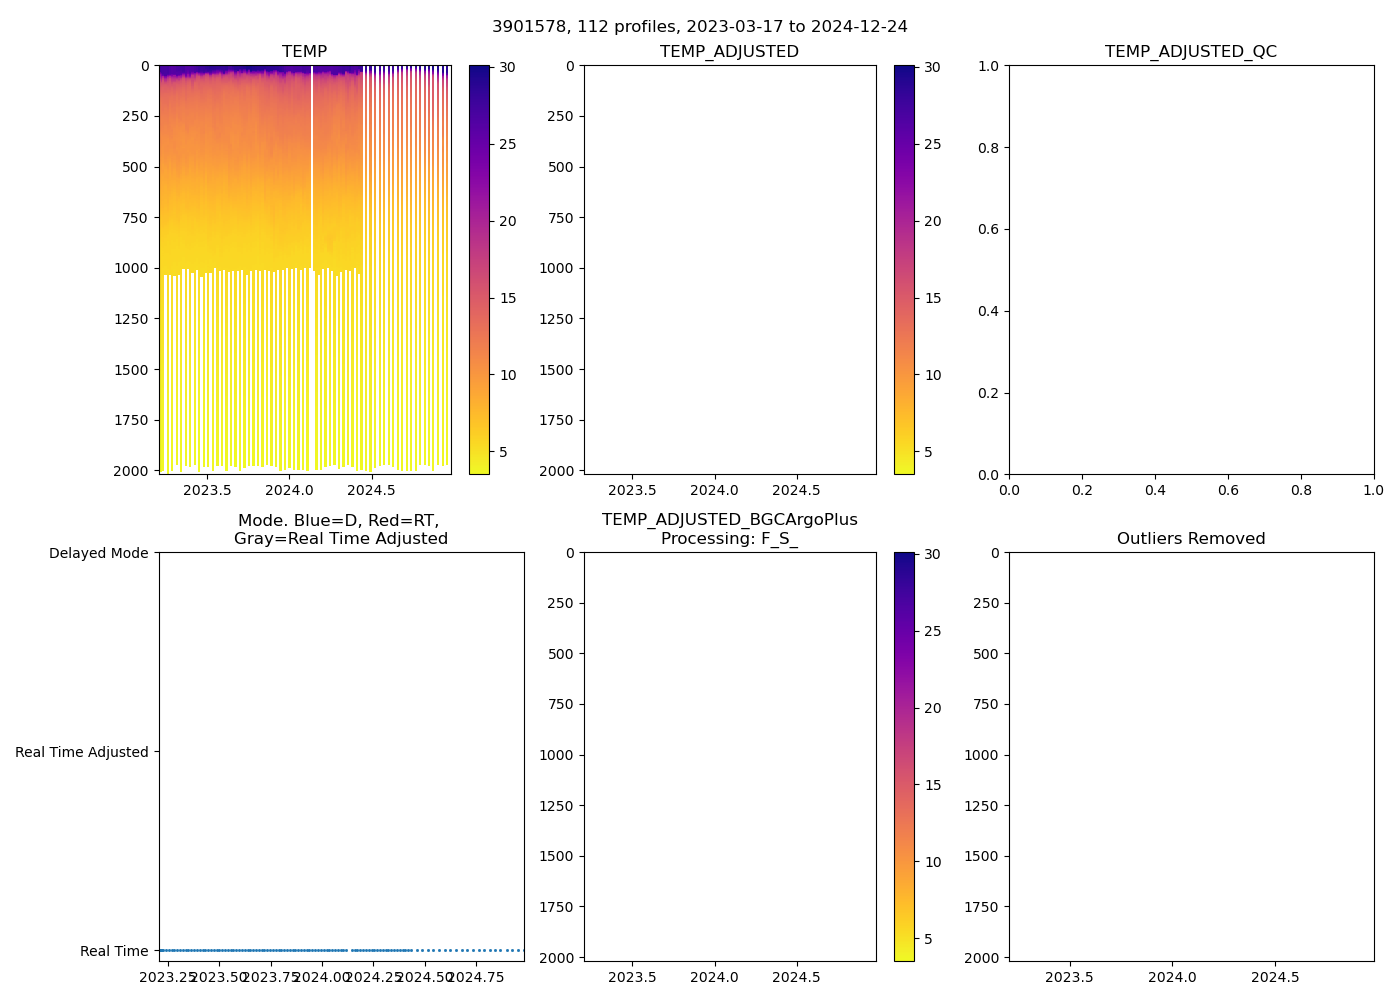Click the Real Time y-axis label
Screen dimensions: 1400x1000
click(114, 951)
